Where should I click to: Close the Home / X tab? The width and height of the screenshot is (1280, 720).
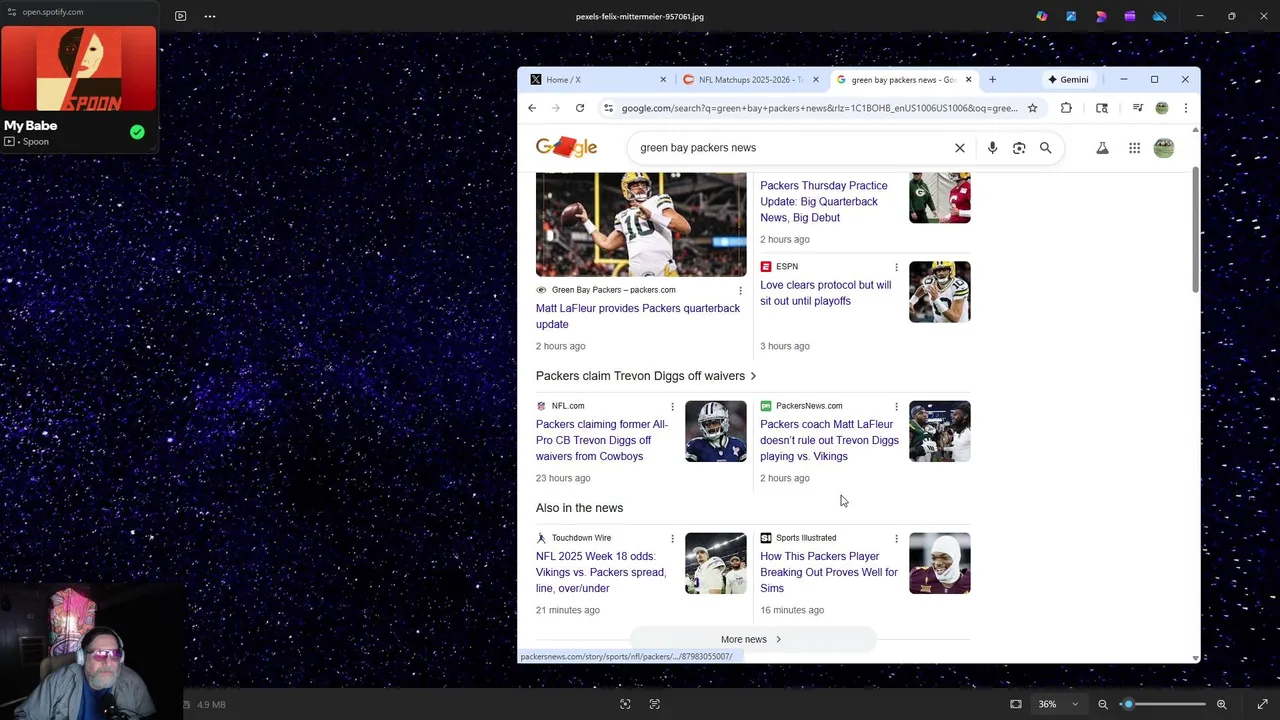663,80
